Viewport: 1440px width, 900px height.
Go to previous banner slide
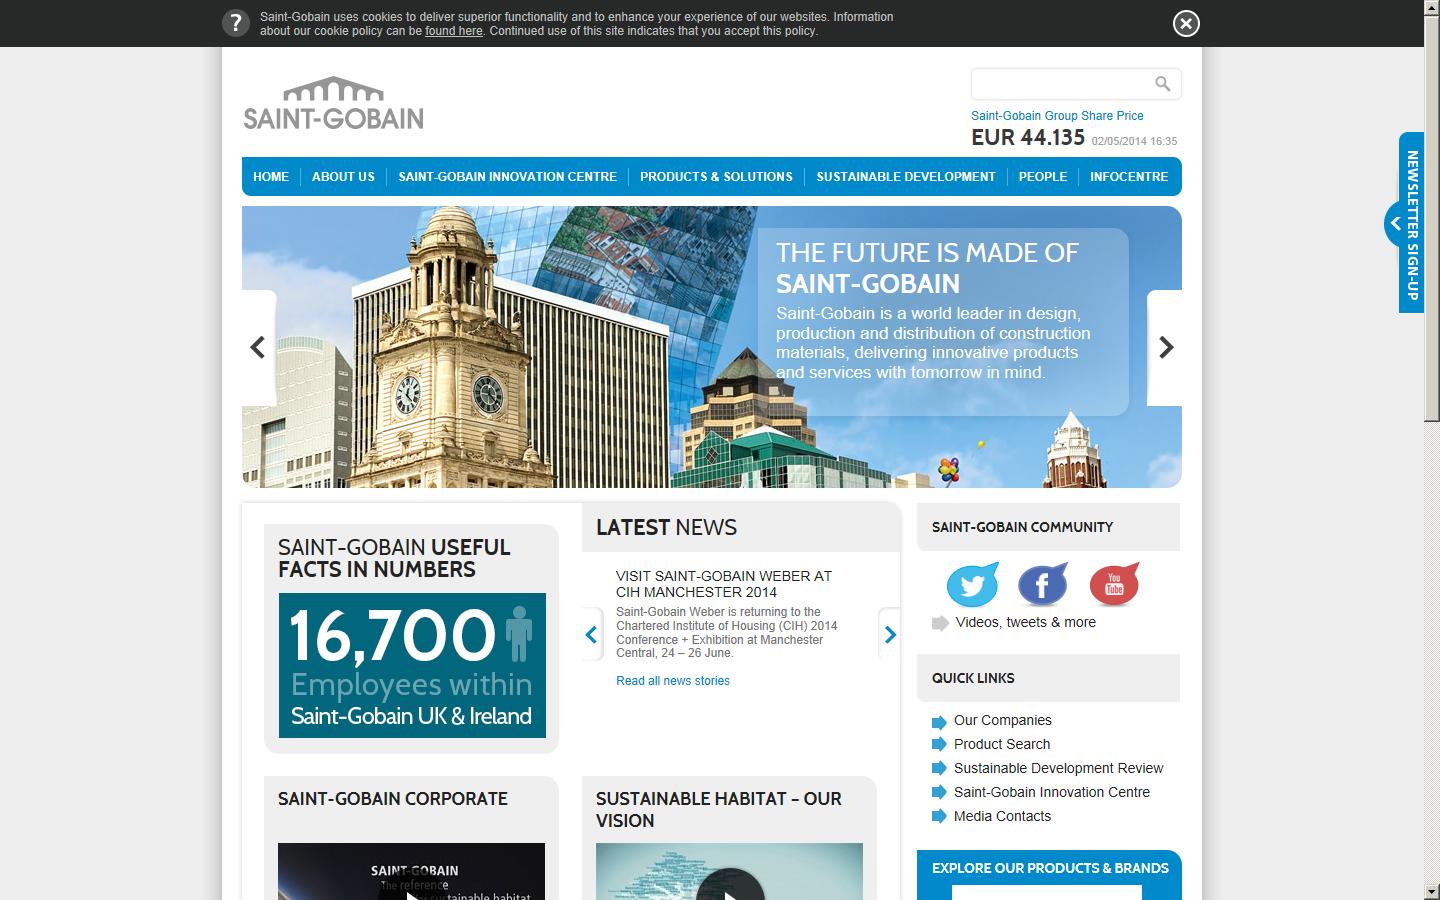(x=256, y=347)
